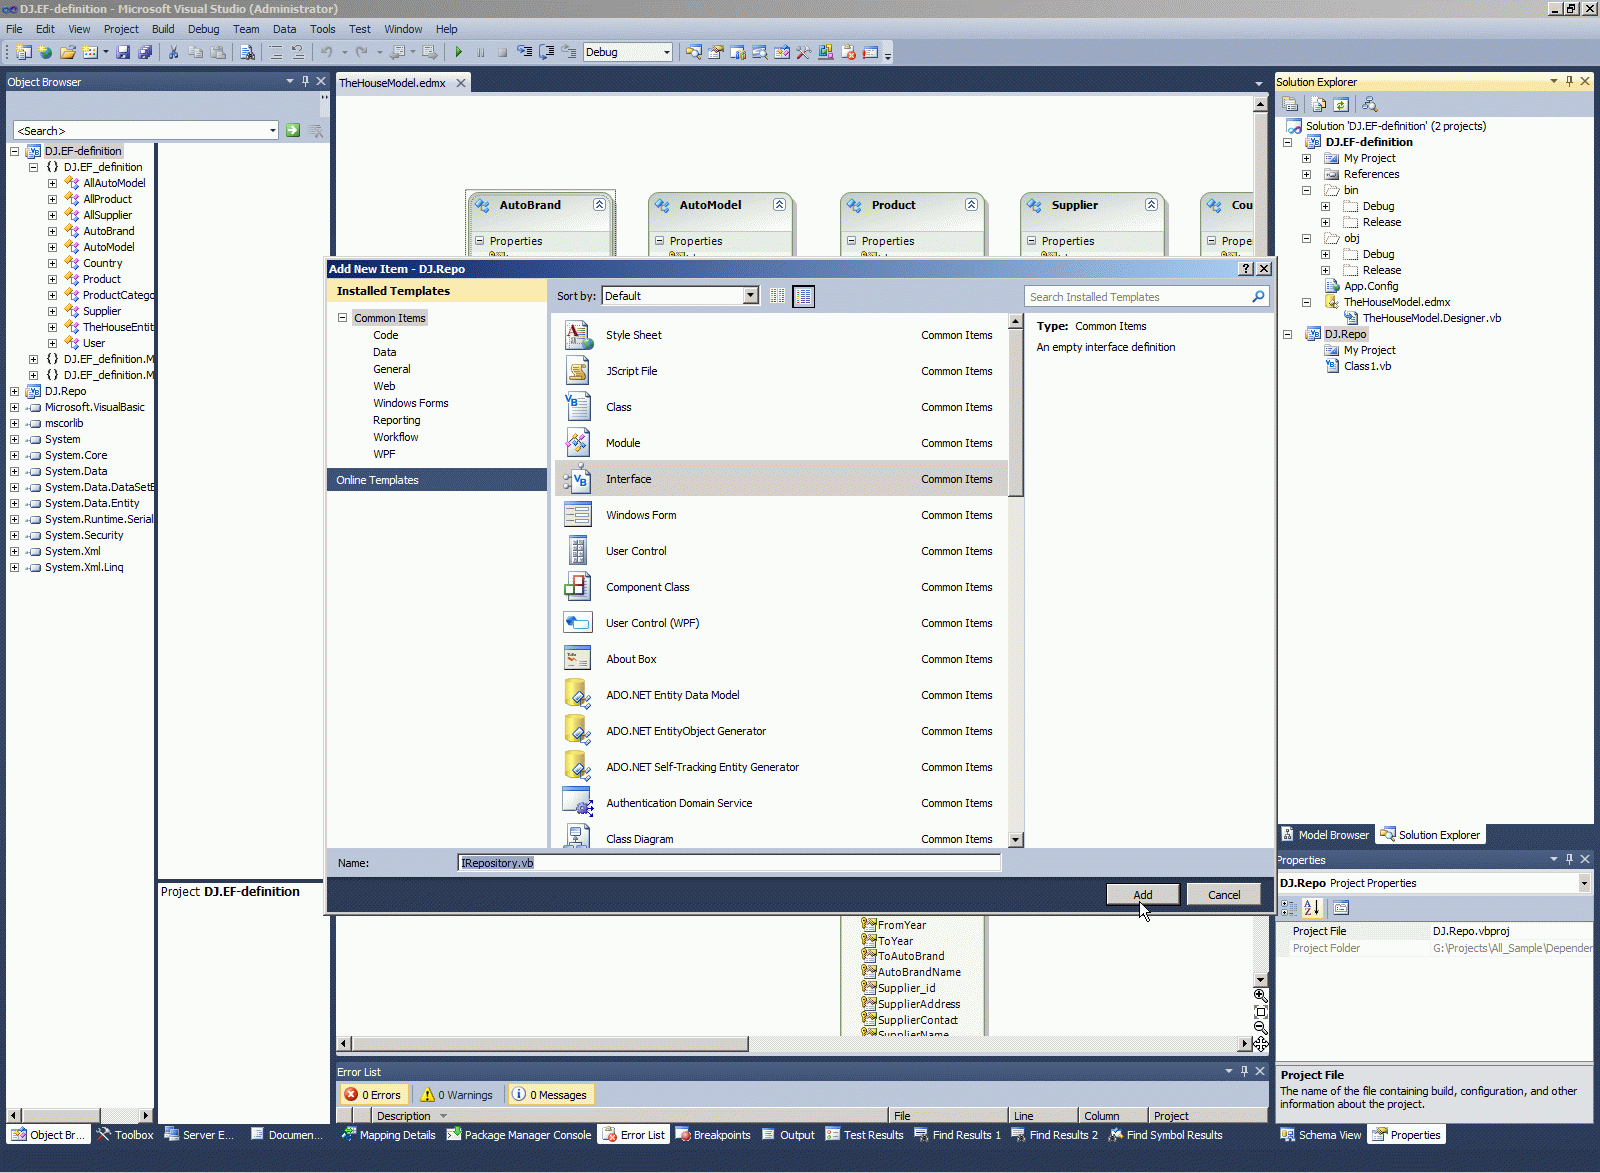Select the Reporting template category
1600x1173 pixels.
[x=396, y=420]
